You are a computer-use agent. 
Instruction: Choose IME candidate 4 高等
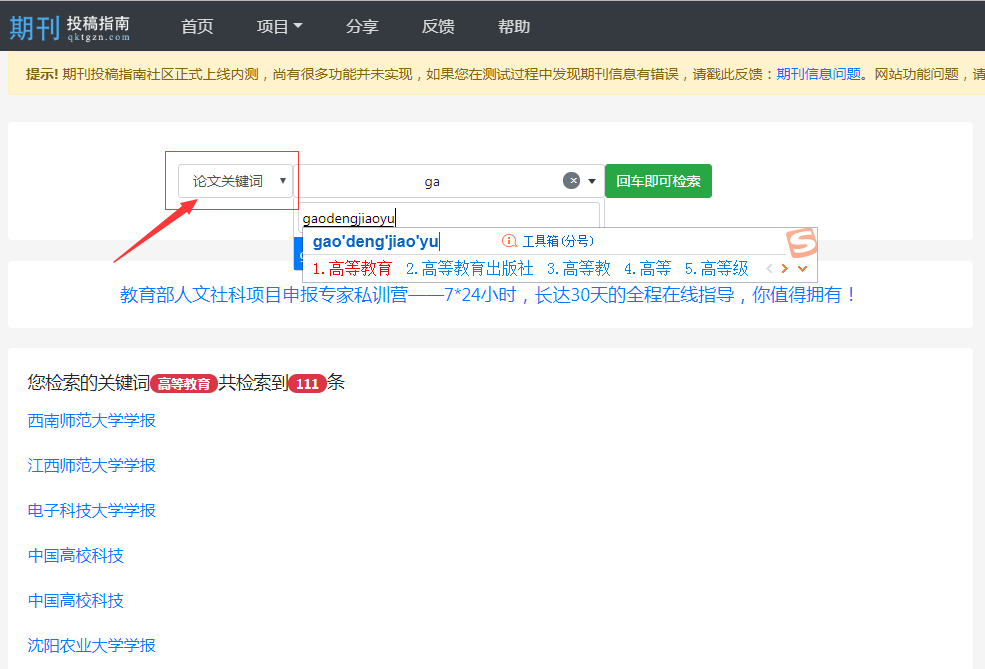pos(648,269)
